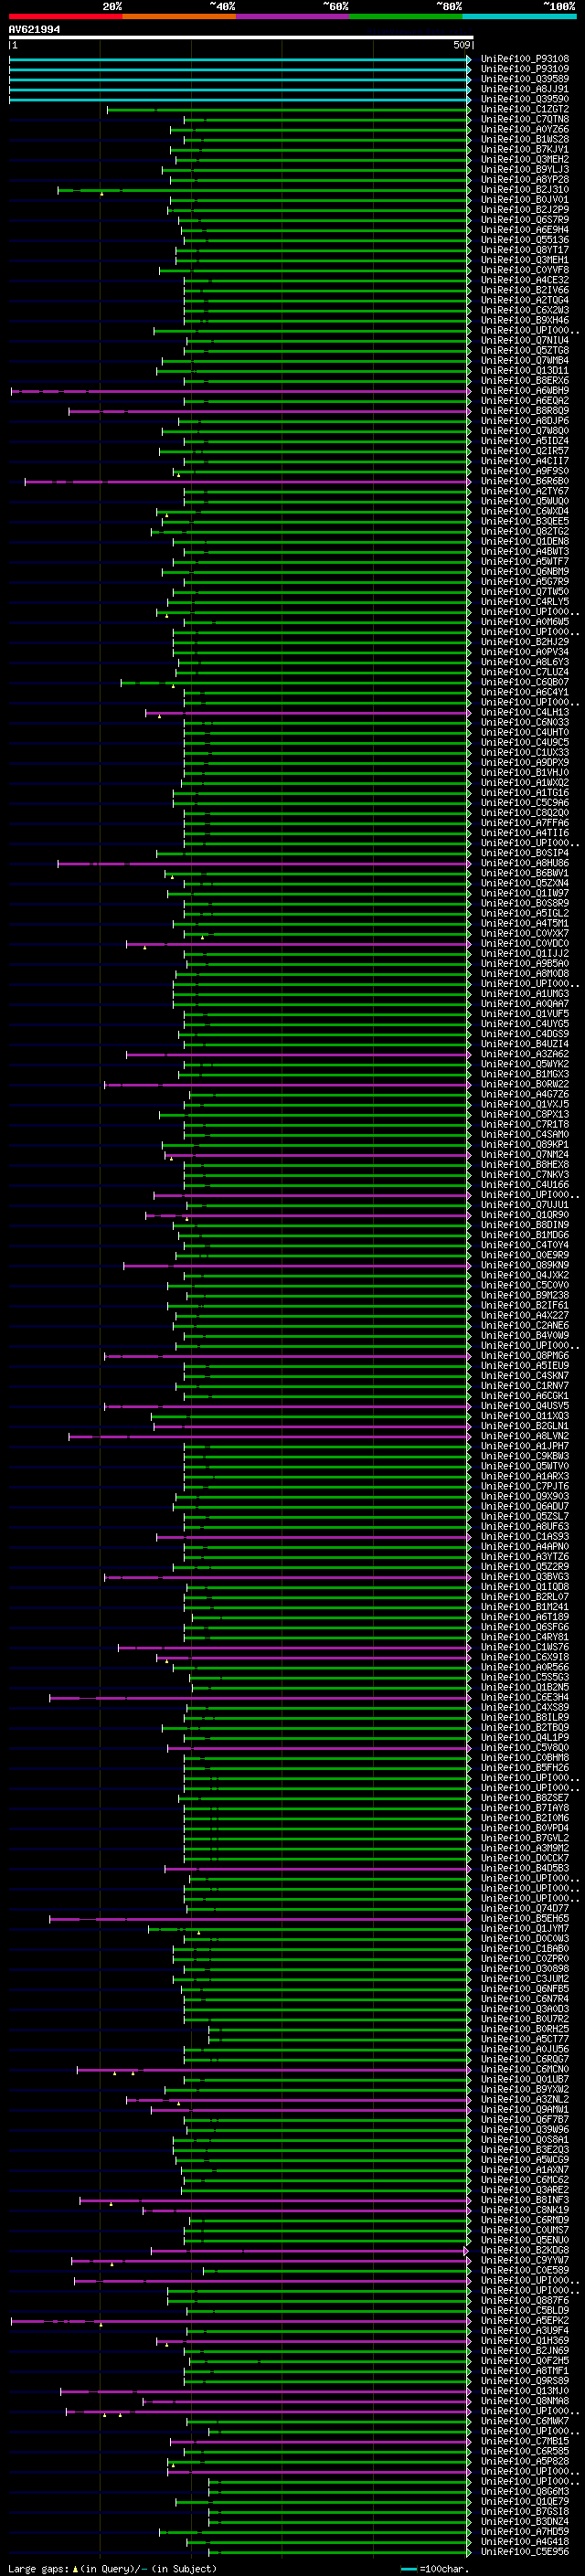Select hit label UniRef100_Q8YT17
The image size is (585, 2576).
[525, 250]
